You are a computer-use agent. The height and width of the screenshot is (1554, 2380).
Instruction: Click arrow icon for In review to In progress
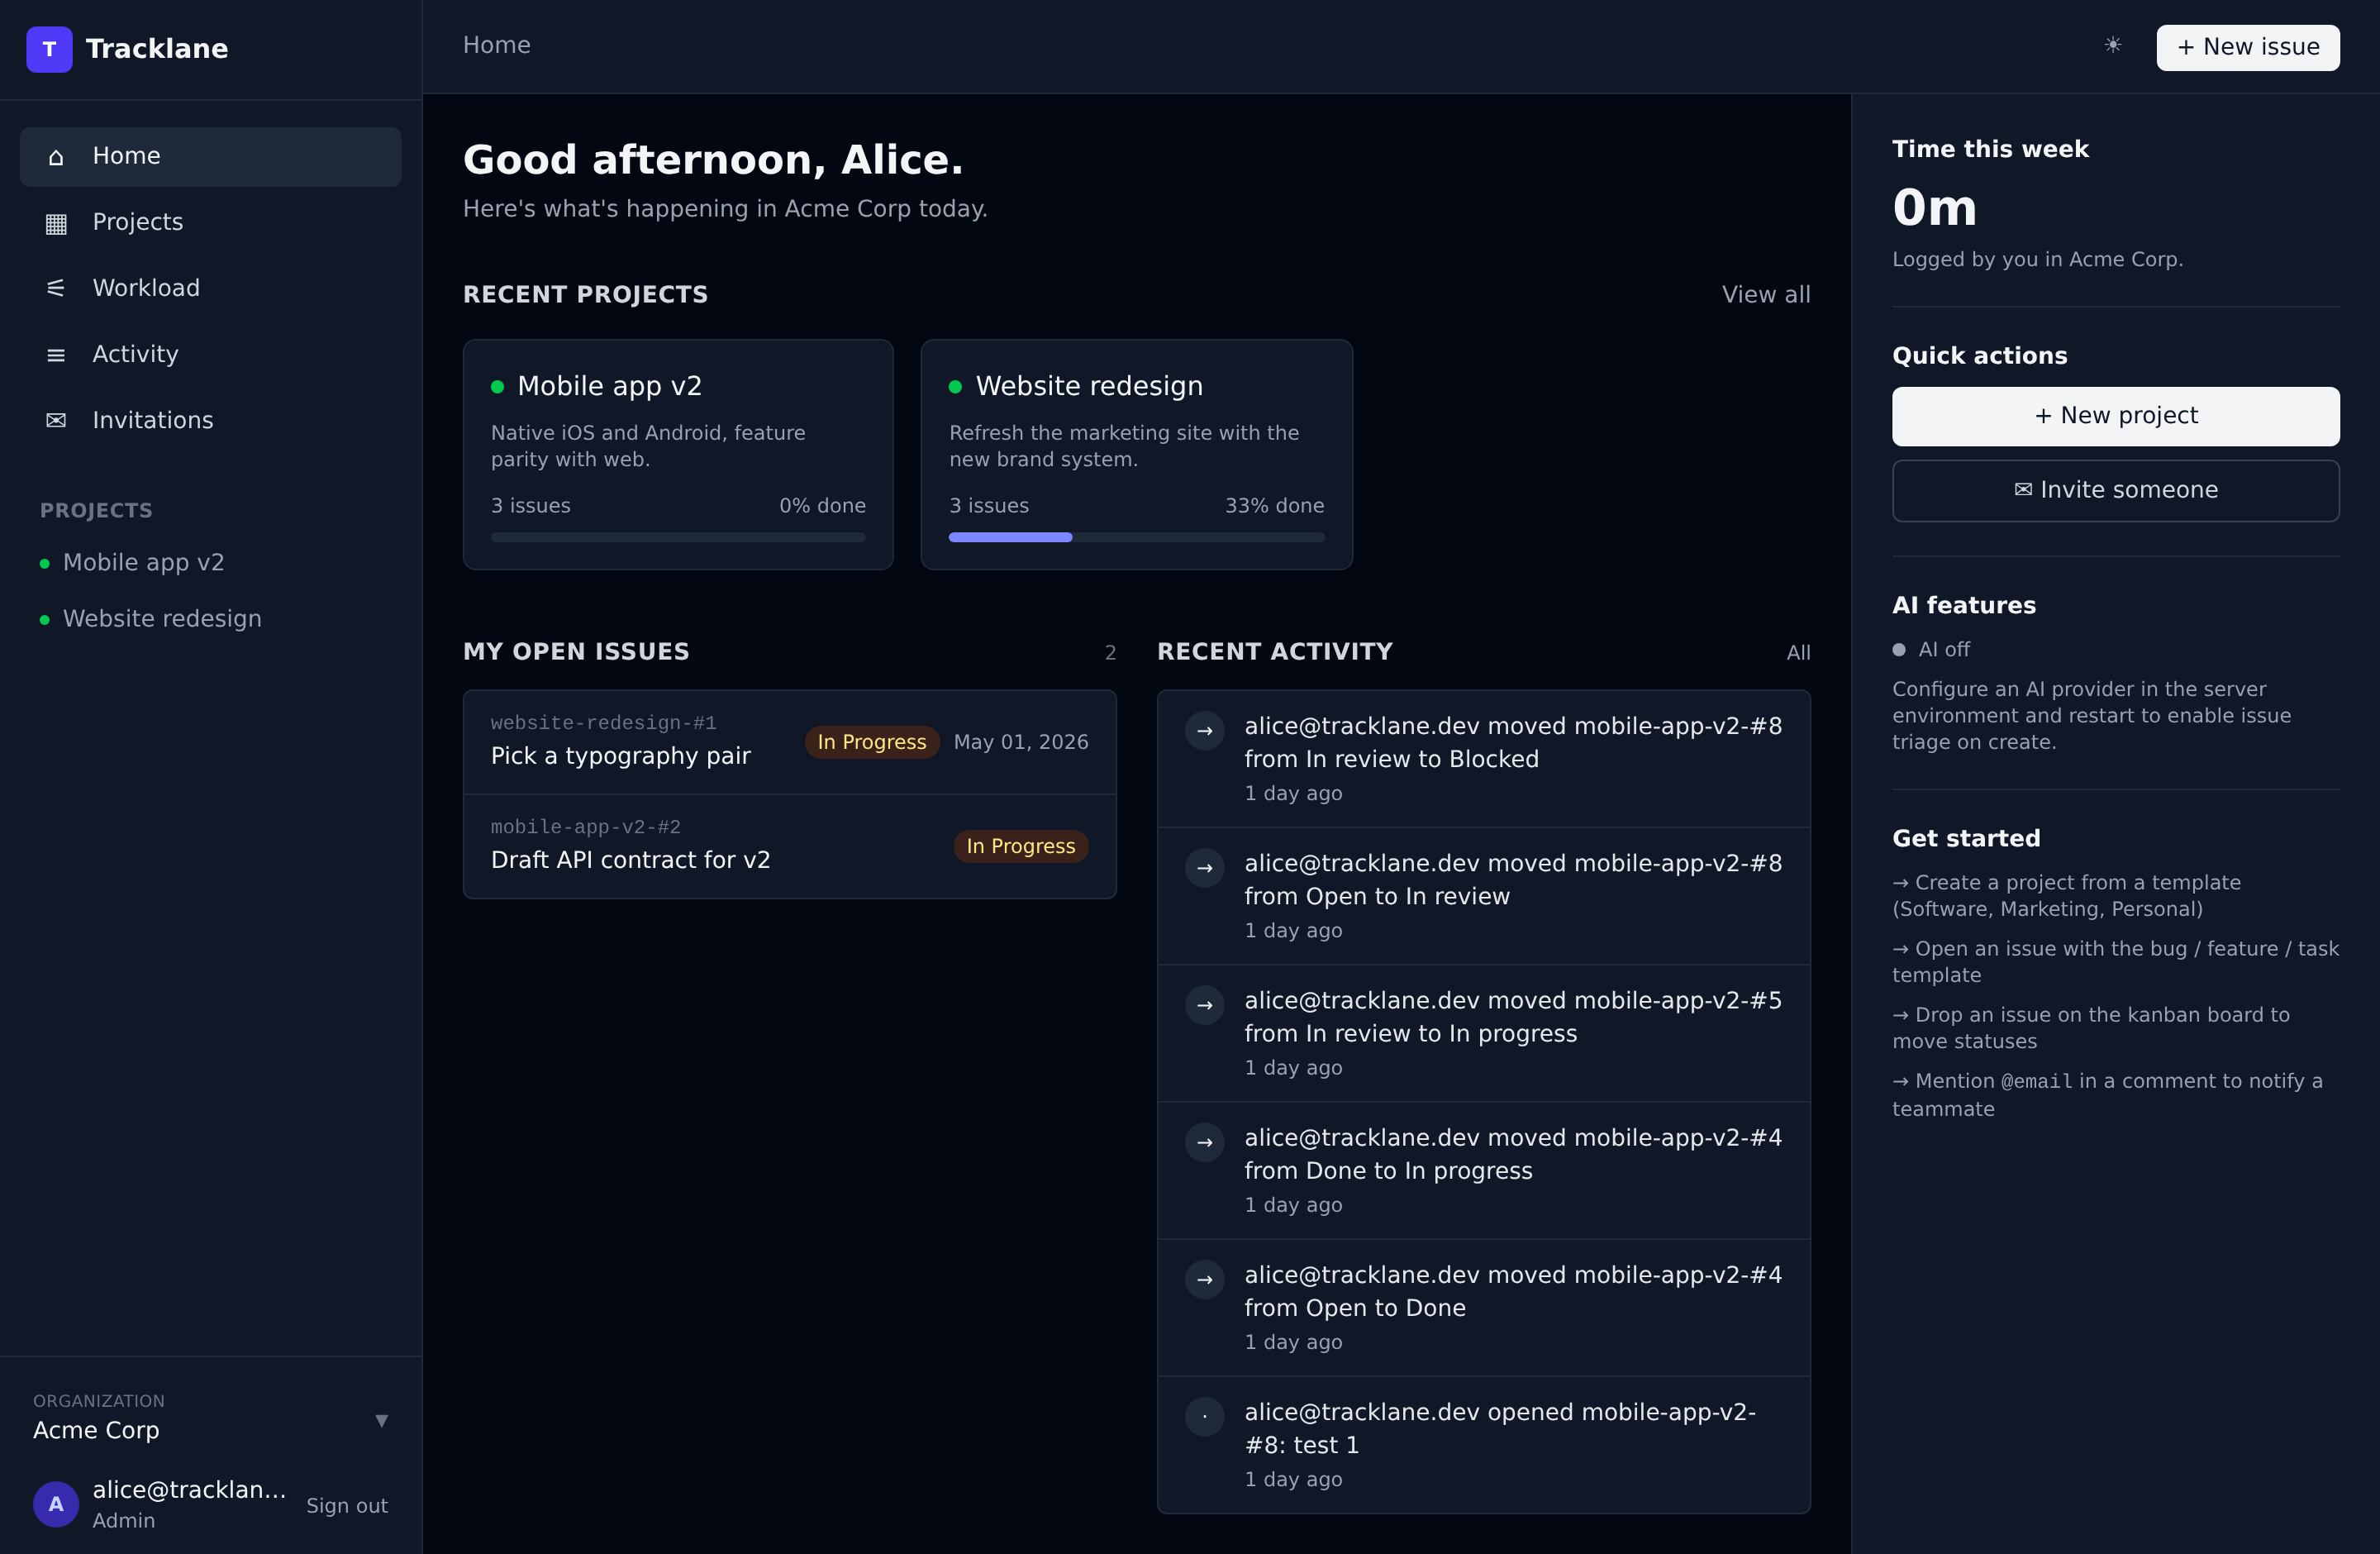[1205, 1004]
